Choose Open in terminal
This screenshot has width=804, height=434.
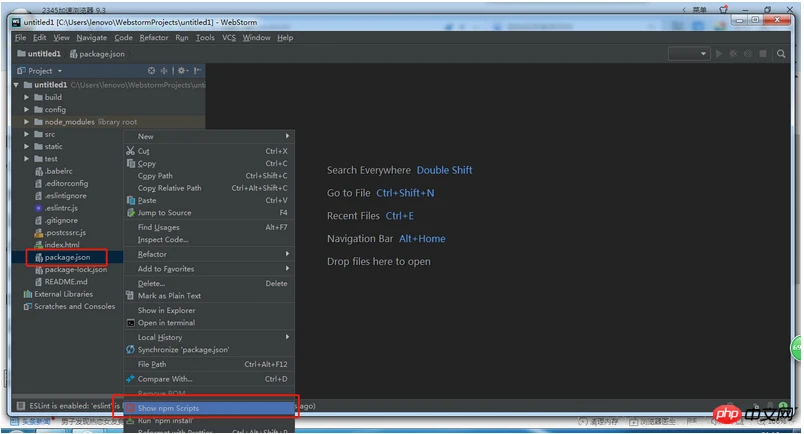pyautogui.click(x=209, y=323)
